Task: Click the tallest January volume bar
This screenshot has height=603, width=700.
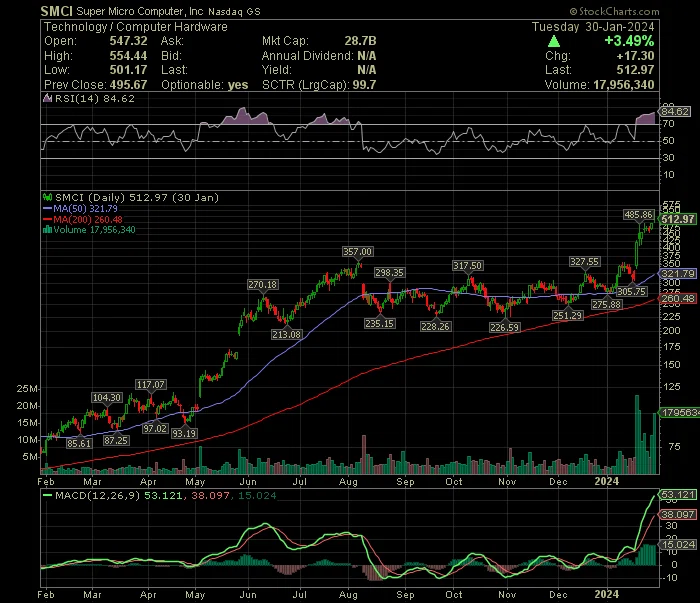Action: click(637, 434)
